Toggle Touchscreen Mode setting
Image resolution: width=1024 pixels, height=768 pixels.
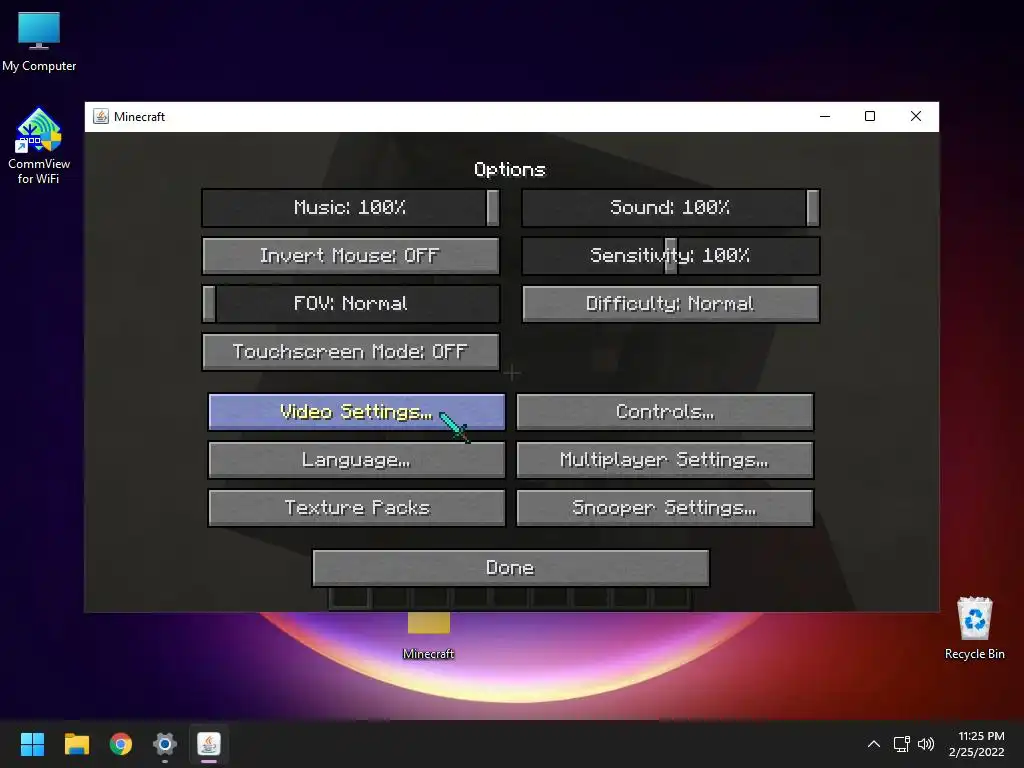(351, 352)
